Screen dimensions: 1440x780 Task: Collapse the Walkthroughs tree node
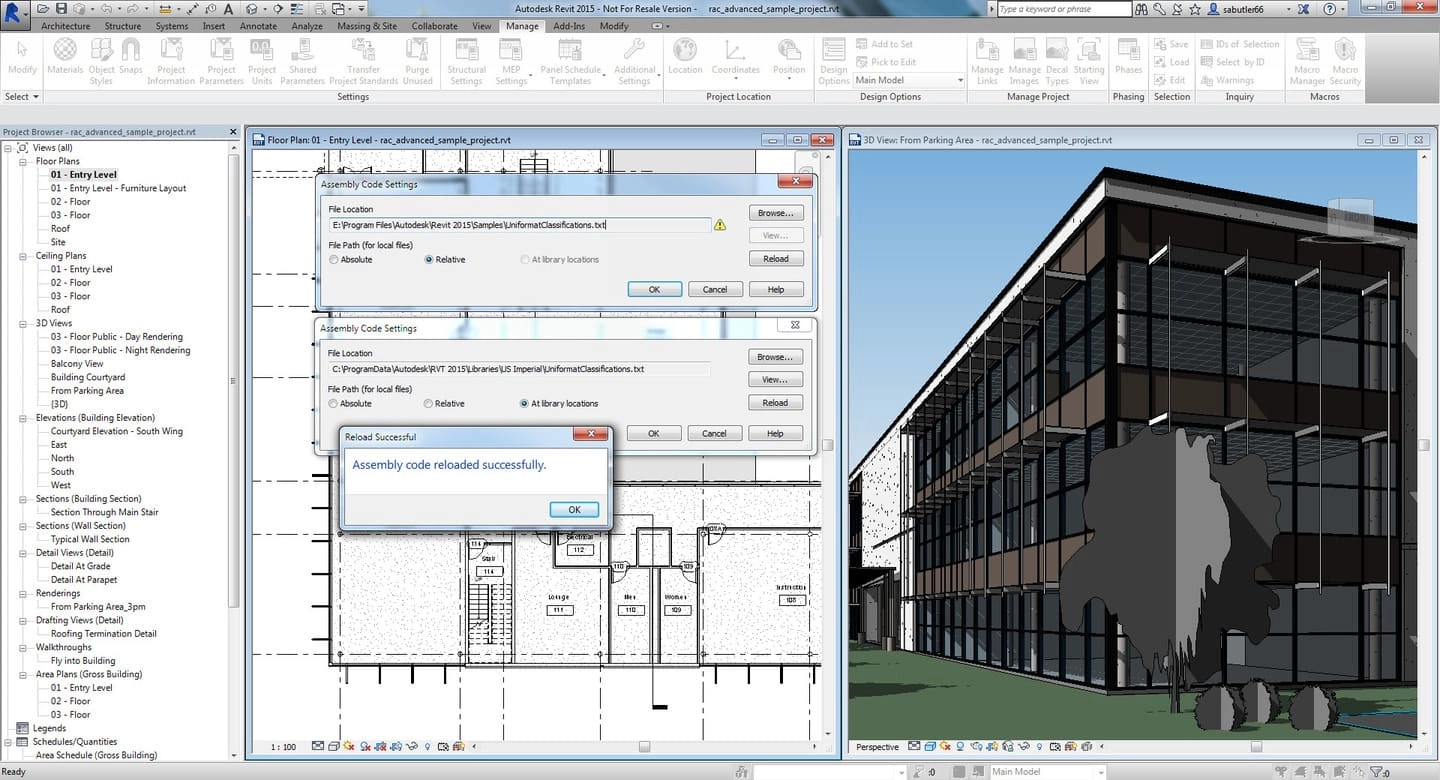coord(23,647)
